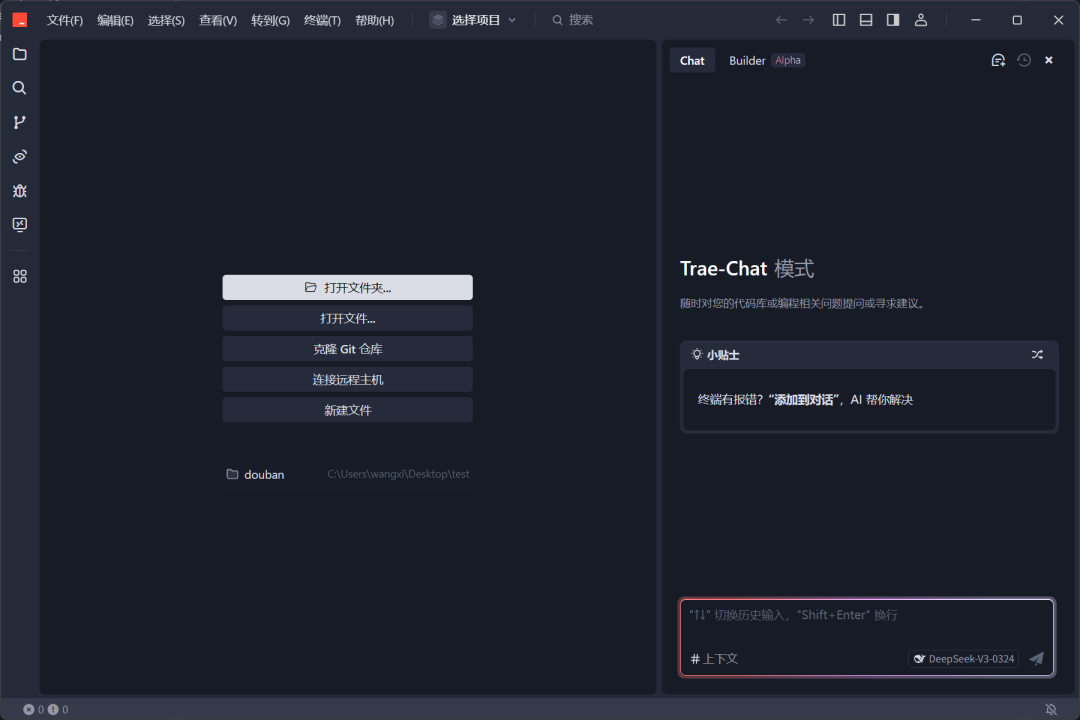Go forward with the right arrow
This screenshot has height=720, width=1080.
[x=809, y=20]
